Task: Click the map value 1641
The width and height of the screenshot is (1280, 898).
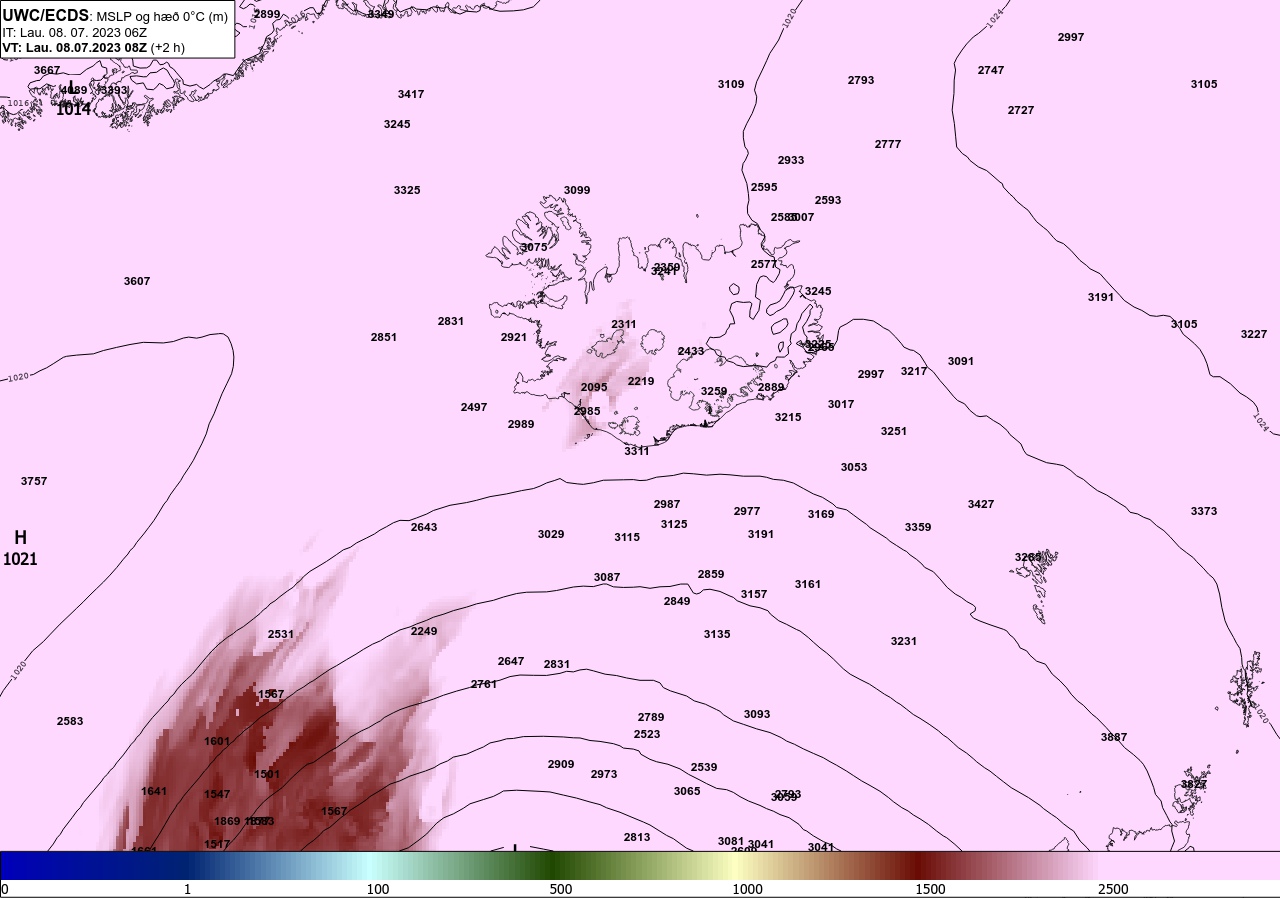Action: (x=154, y=791)
